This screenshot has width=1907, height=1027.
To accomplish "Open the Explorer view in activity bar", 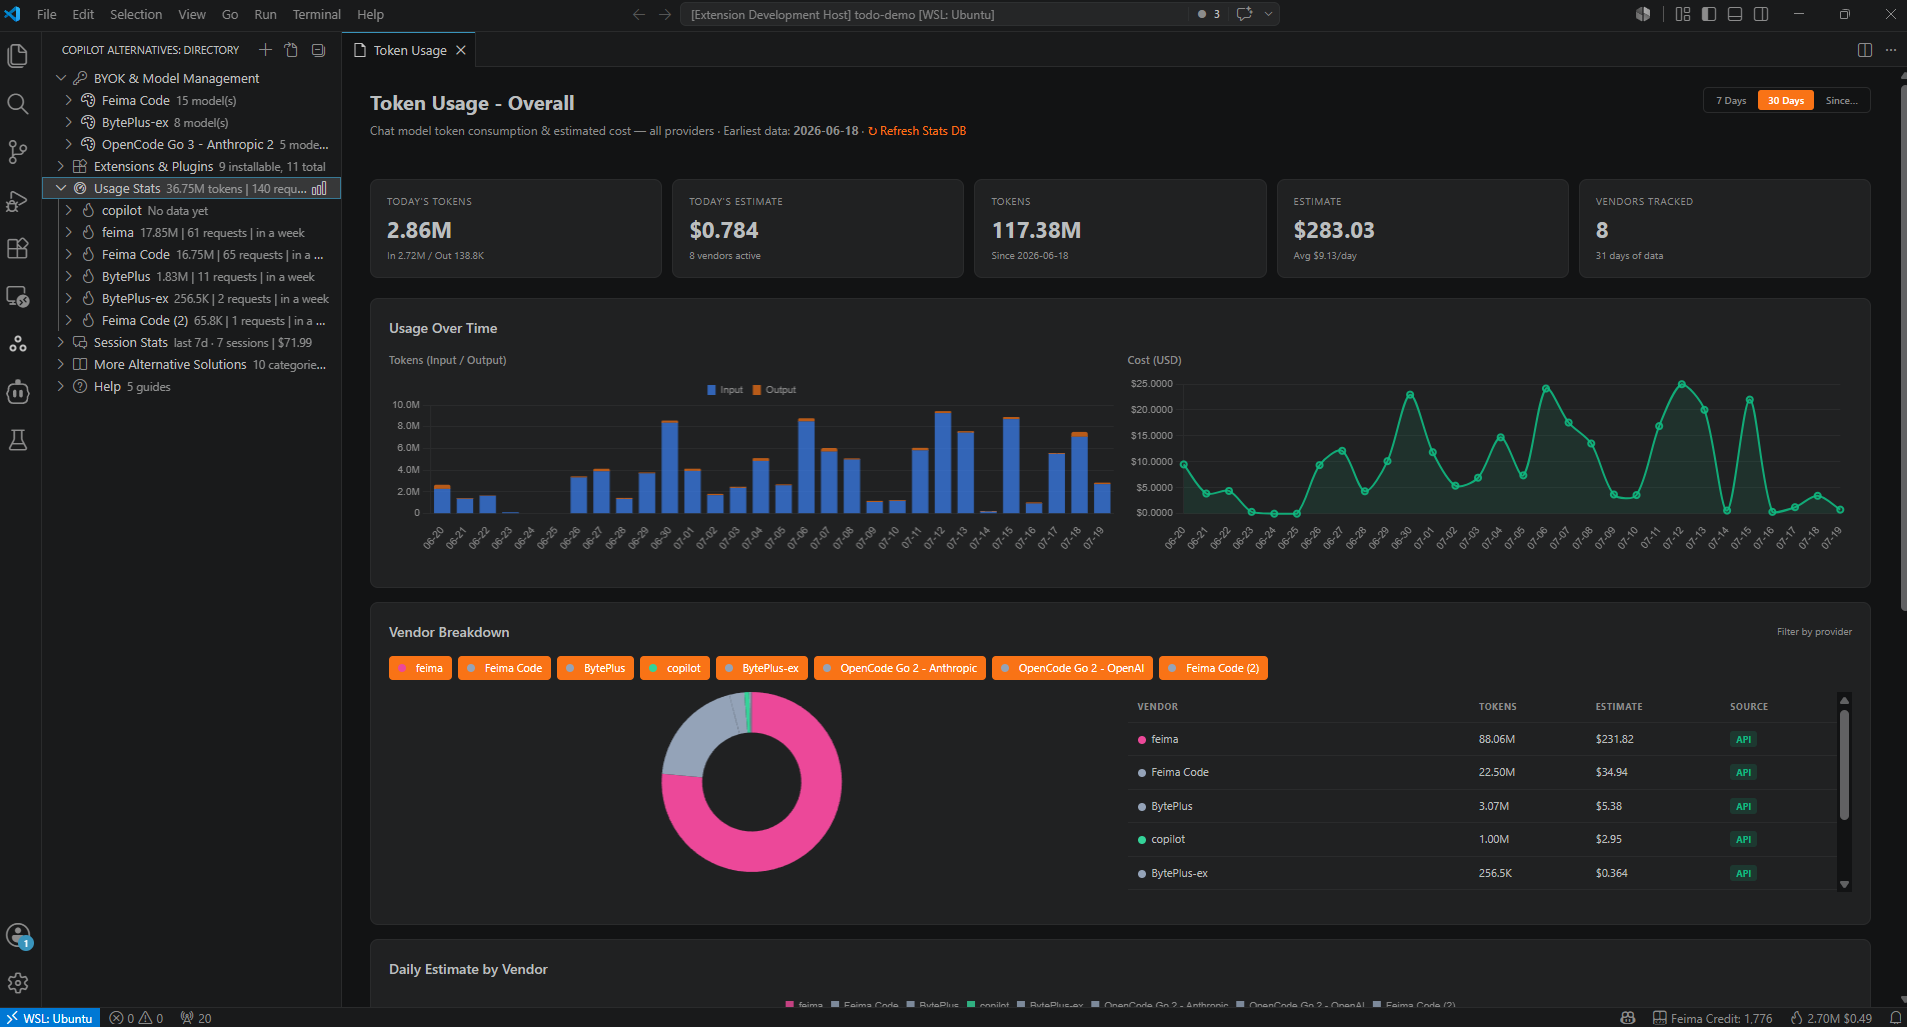I will 18,56.
